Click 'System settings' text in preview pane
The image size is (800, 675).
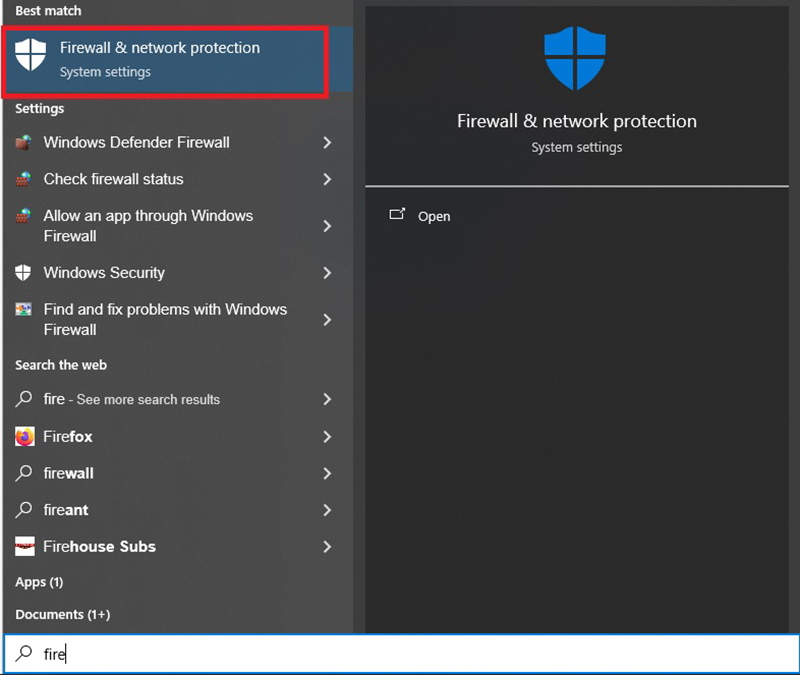tap(577, 147)
